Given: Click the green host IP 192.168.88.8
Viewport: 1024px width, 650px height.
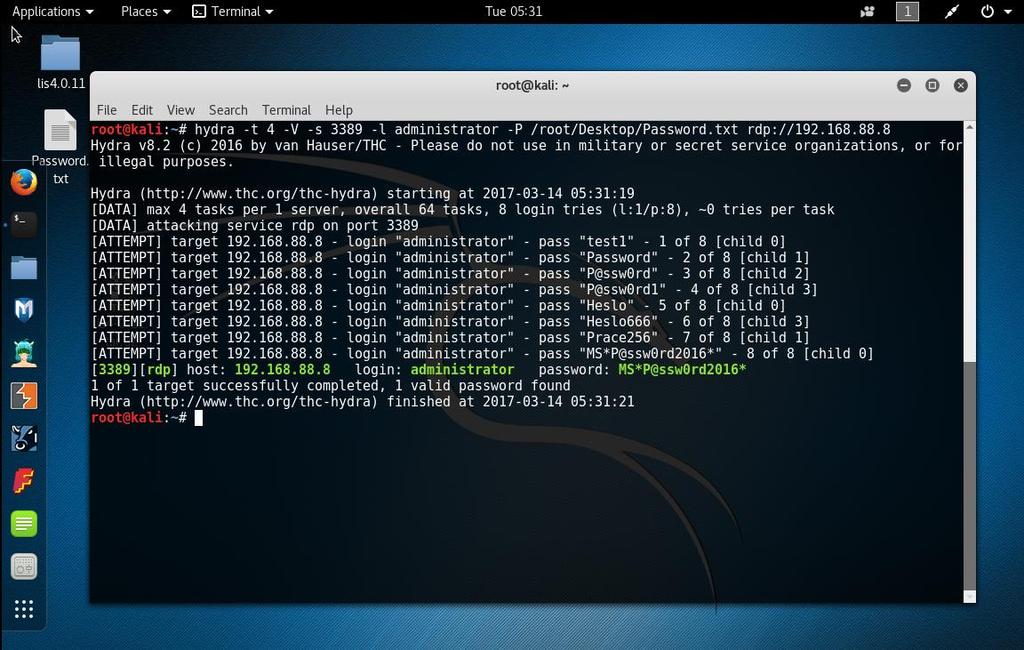Looking at the screenshot, I should pos(282,370).
